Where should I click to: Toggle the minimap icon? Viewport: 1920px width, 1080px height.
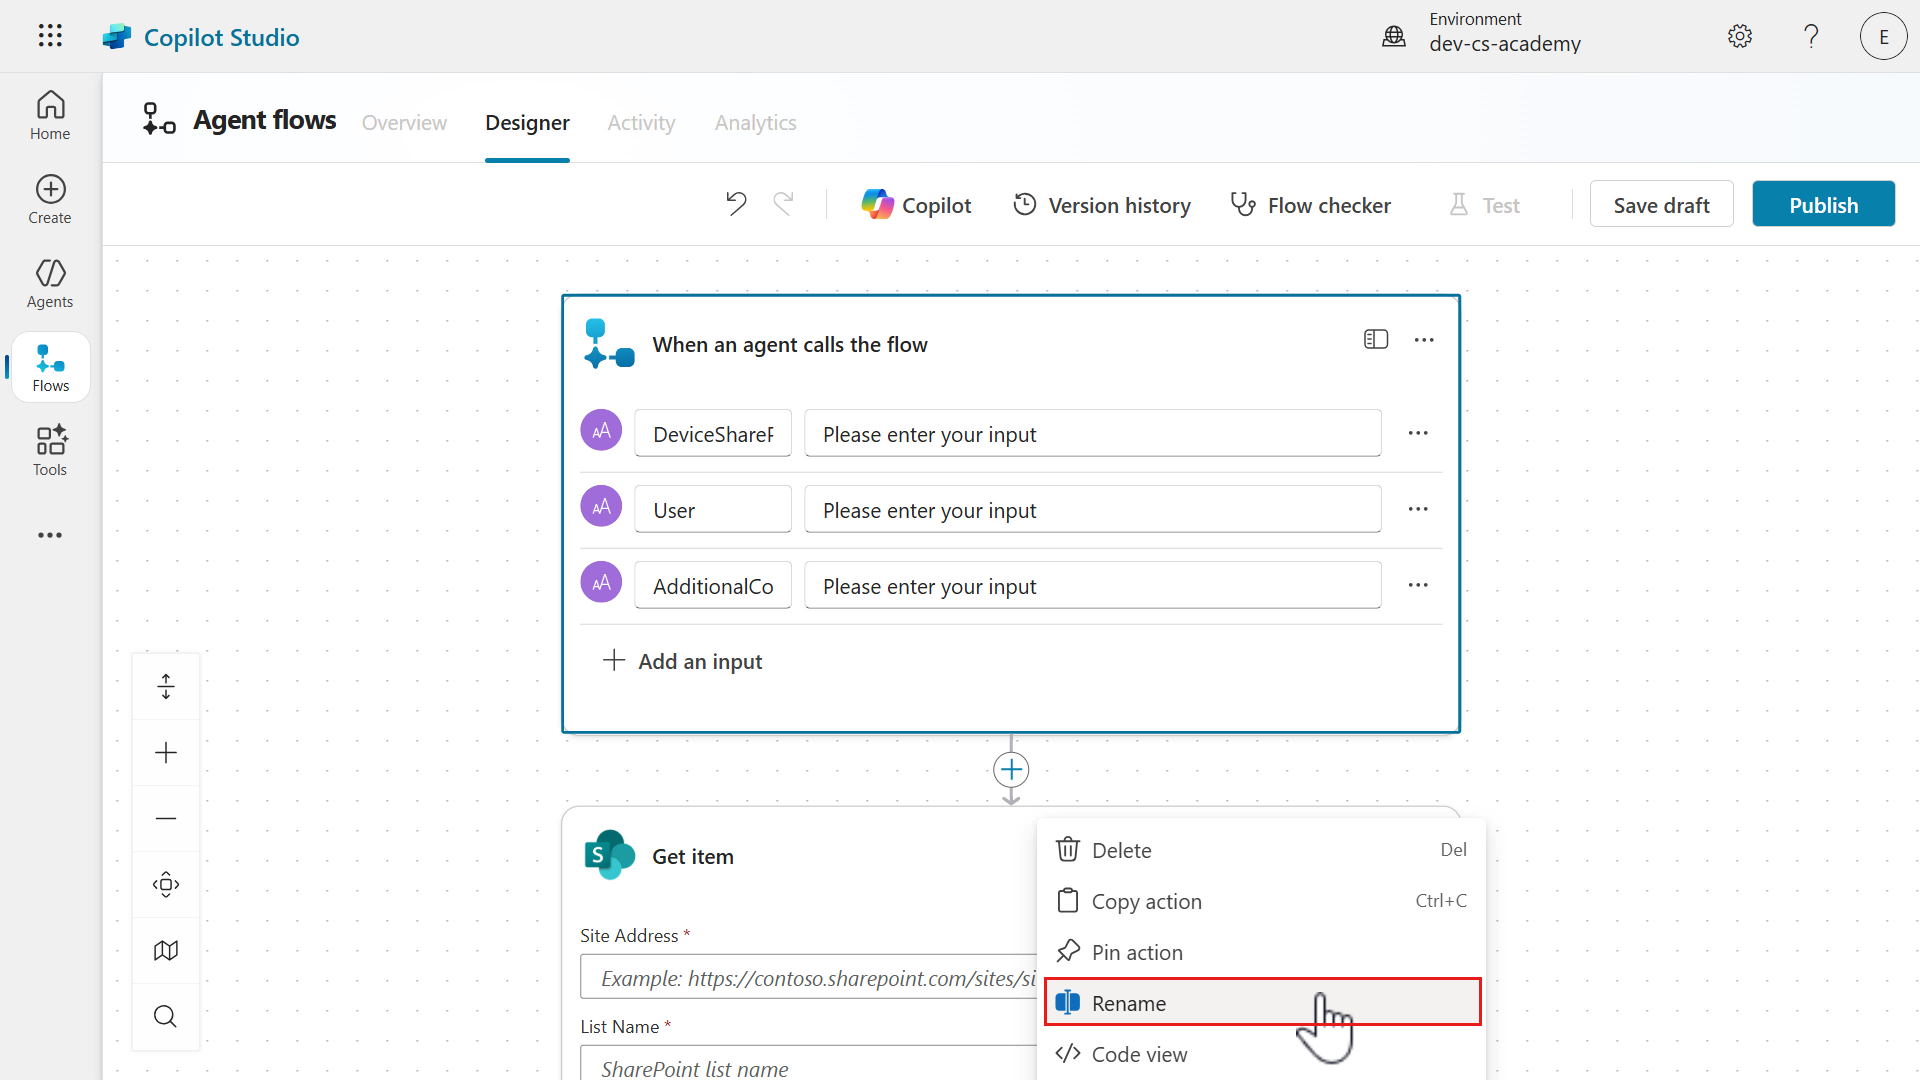click(x=166, y=950)
